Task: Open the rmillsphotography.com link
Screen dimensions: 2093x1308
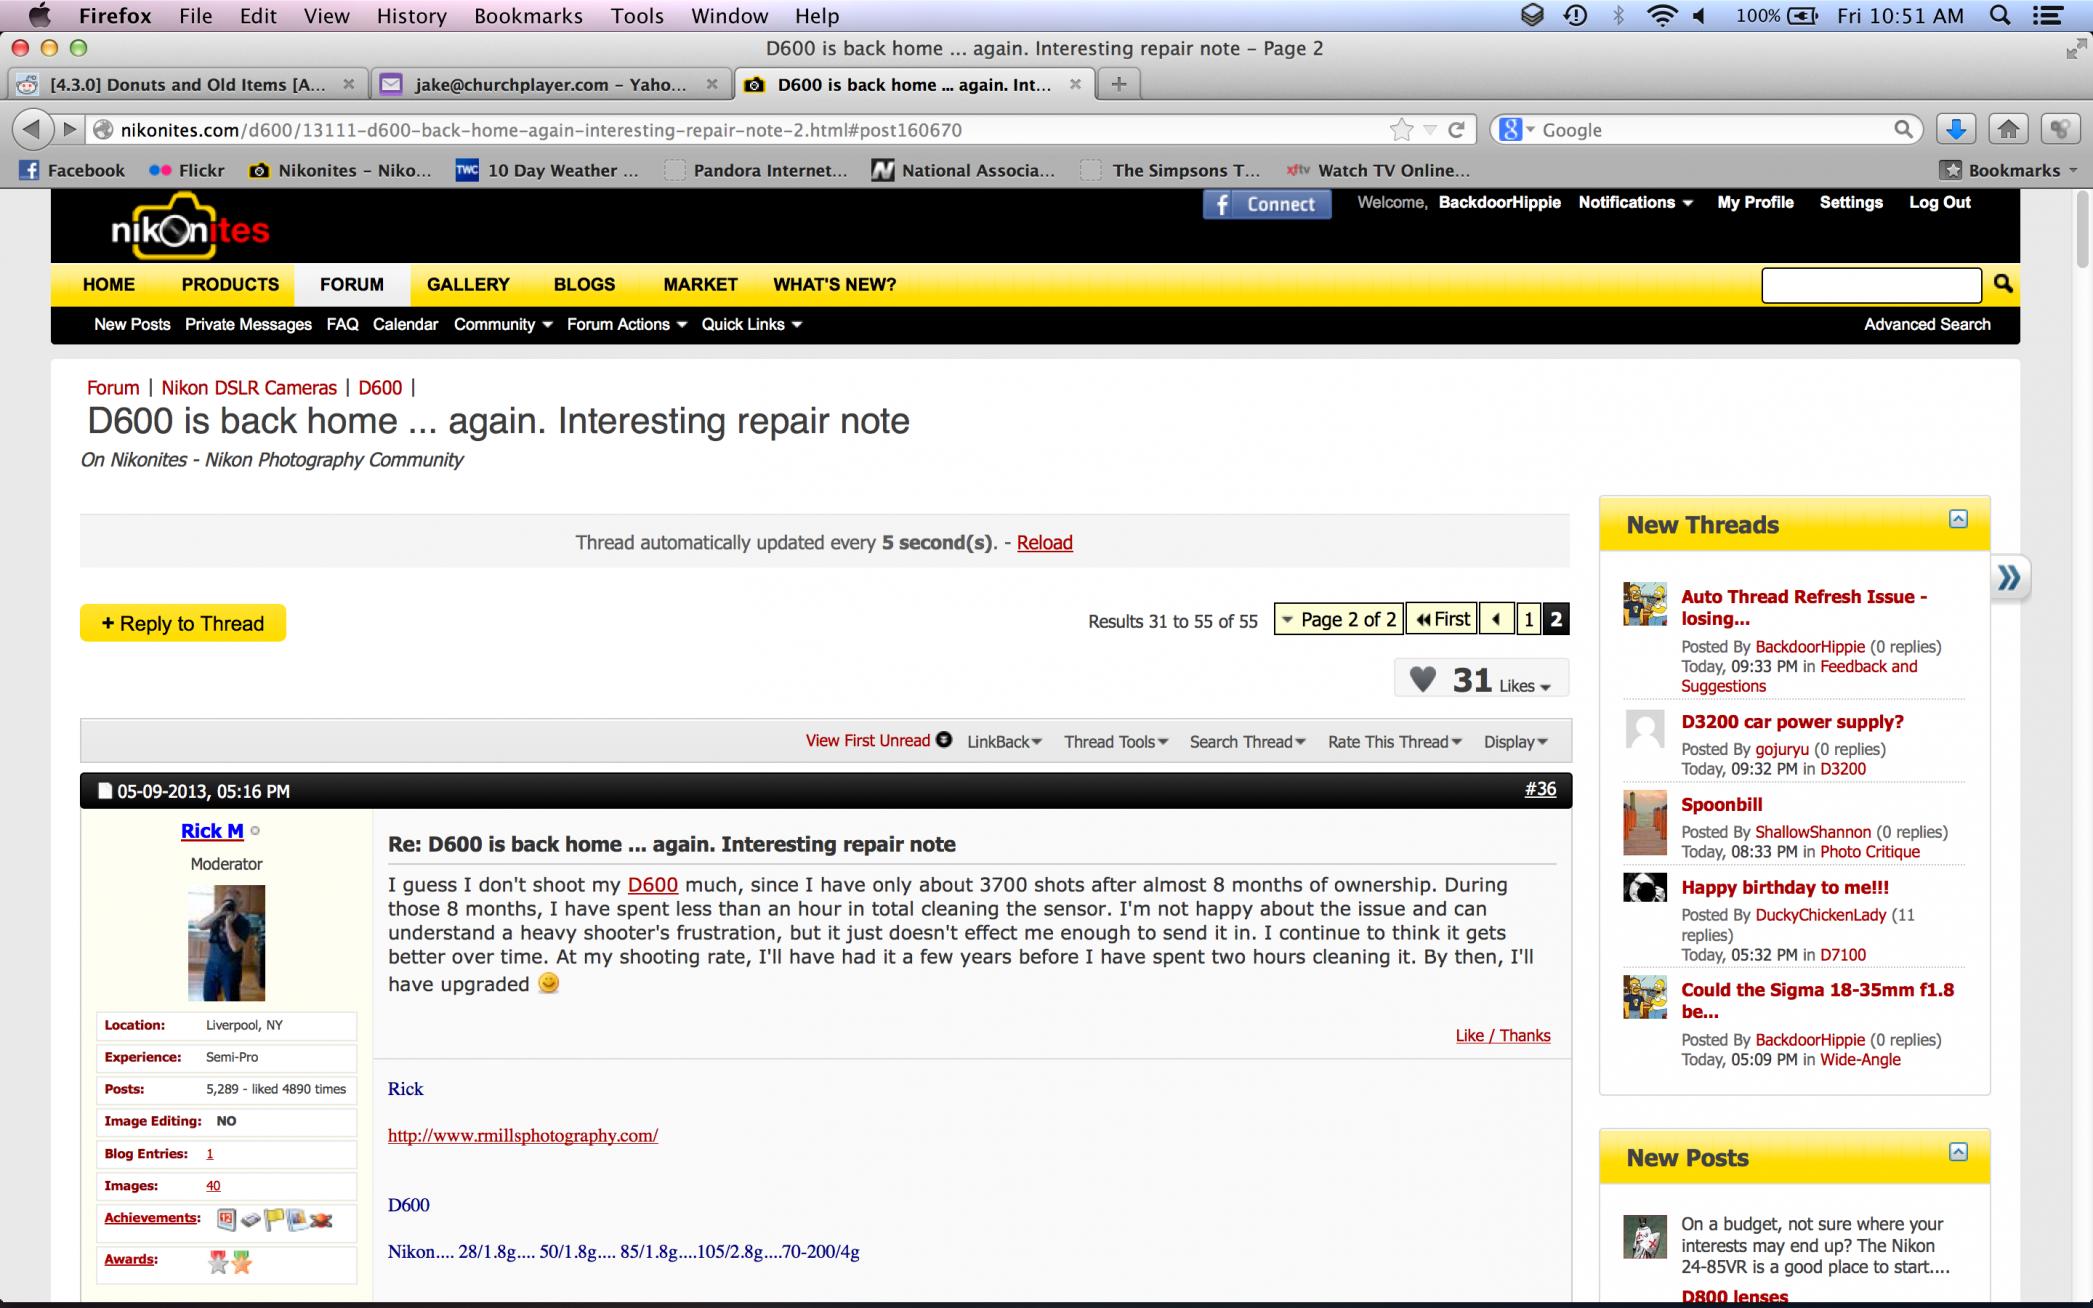Action: point(522,1136)
